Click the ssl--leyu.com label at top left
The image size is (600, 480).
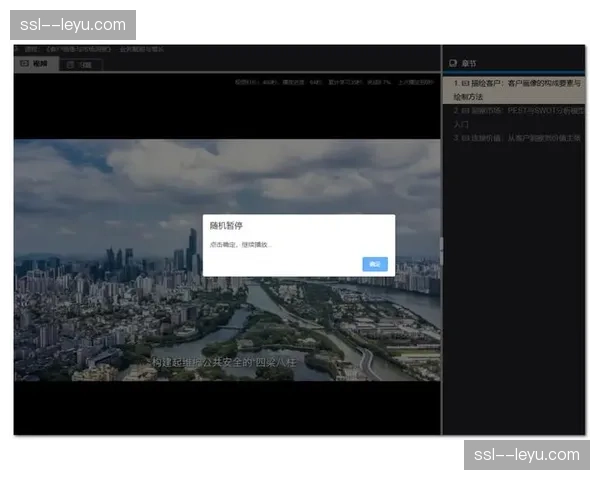(72, 24)
